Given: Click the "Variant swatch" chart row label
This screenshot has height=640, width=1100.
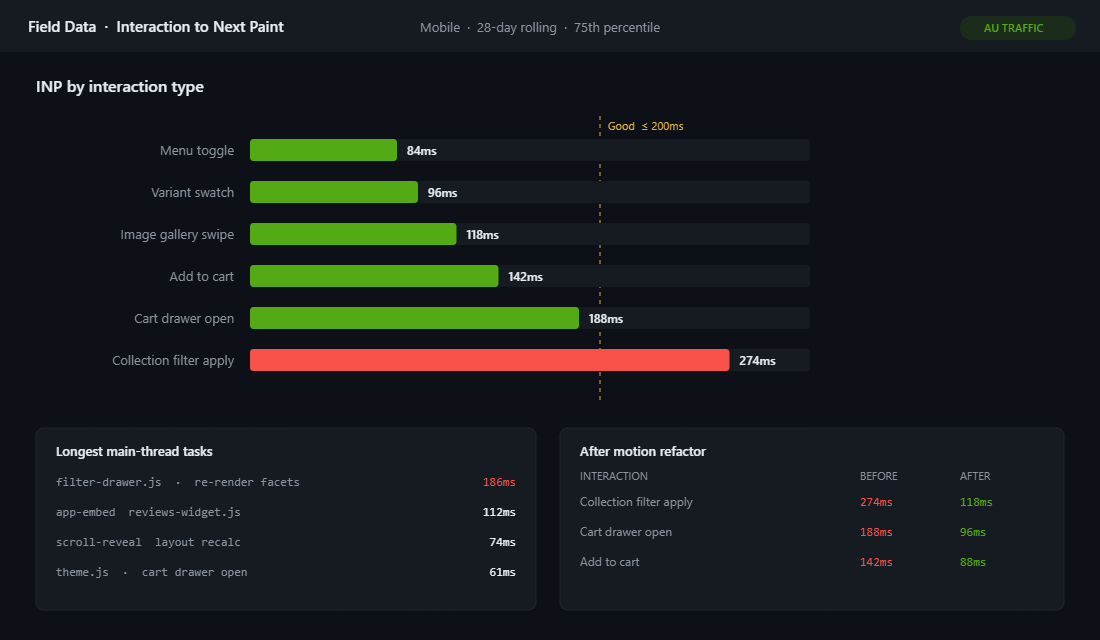Looking at the screenshot, I should point(192,192).
